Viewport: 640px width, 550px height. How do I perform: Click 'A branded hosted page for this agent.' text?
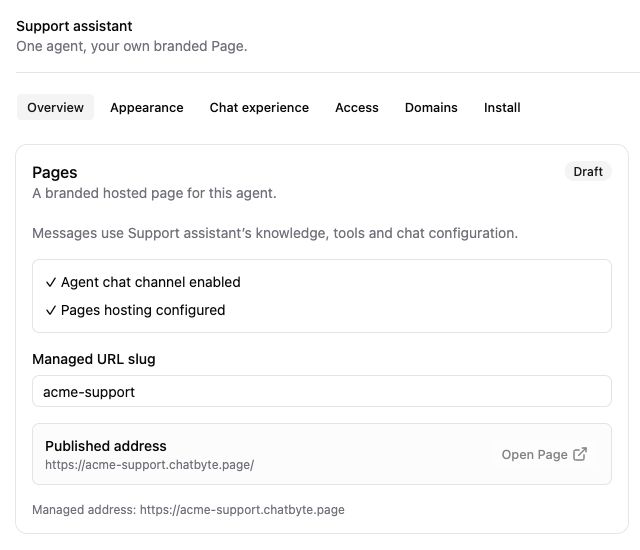pyautogui.click(x=154, y=193)
